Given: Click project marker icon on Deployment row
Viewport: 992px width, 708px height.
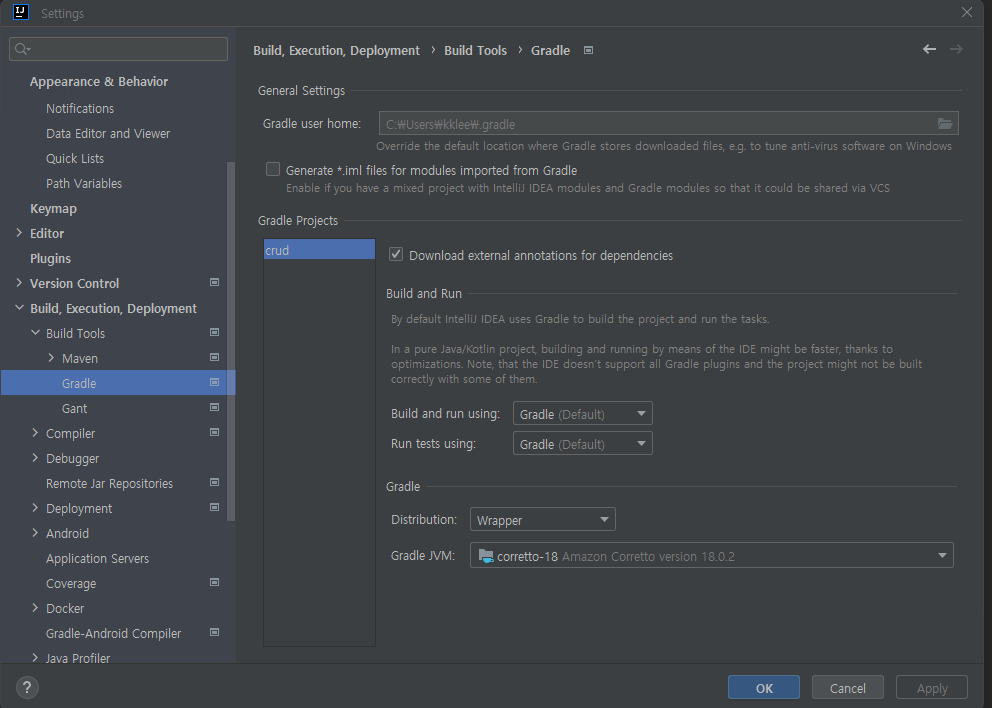Looking at the screenshot, I should pyautogui.click(x=214, y=507).
